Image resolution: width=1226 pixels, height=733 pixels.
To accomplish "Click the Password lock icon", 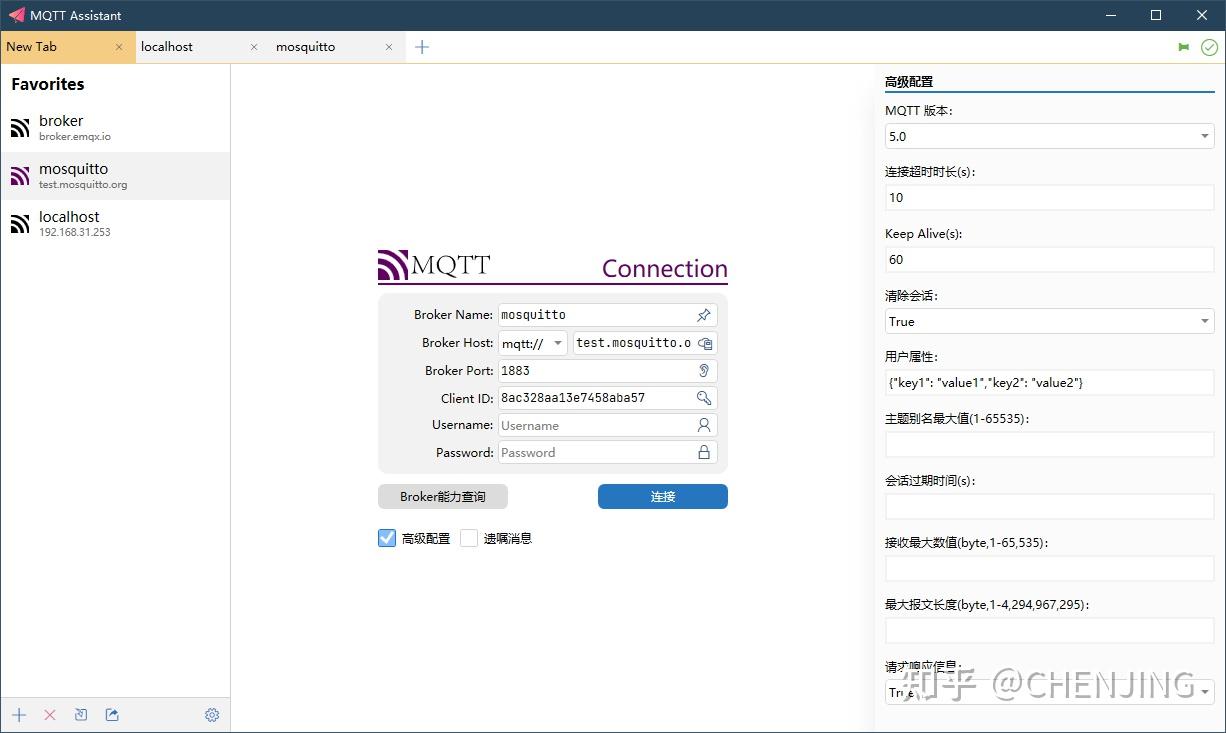I will pyautogui.click(x=705, y=452).
